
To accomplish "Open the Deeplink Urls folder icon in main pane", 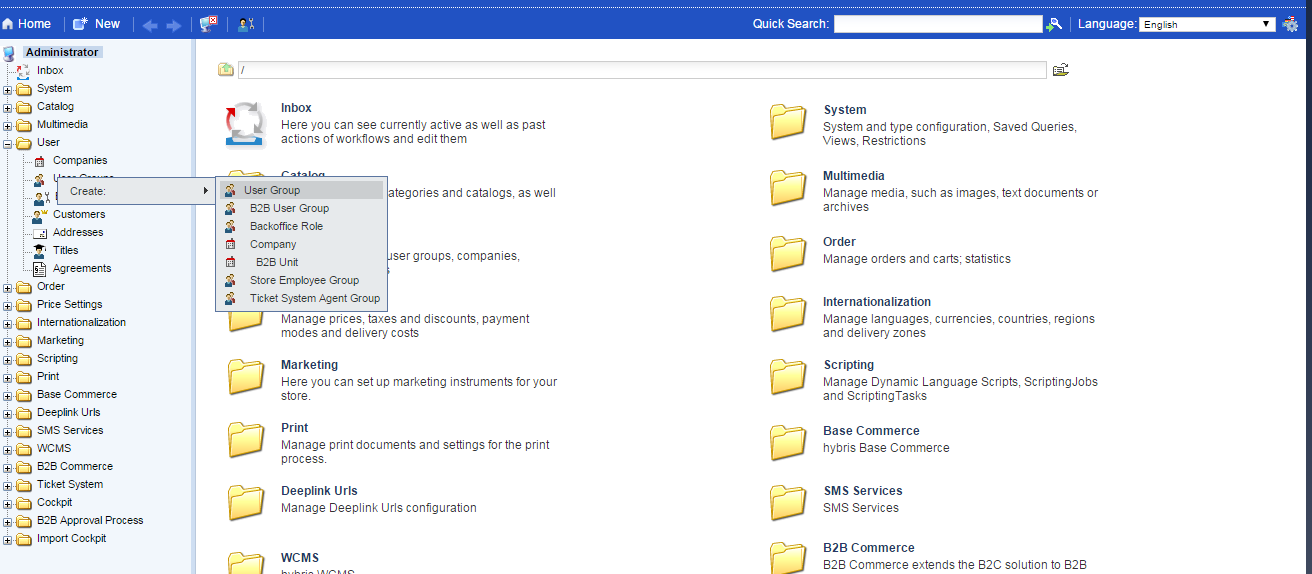I will [246, 503].
